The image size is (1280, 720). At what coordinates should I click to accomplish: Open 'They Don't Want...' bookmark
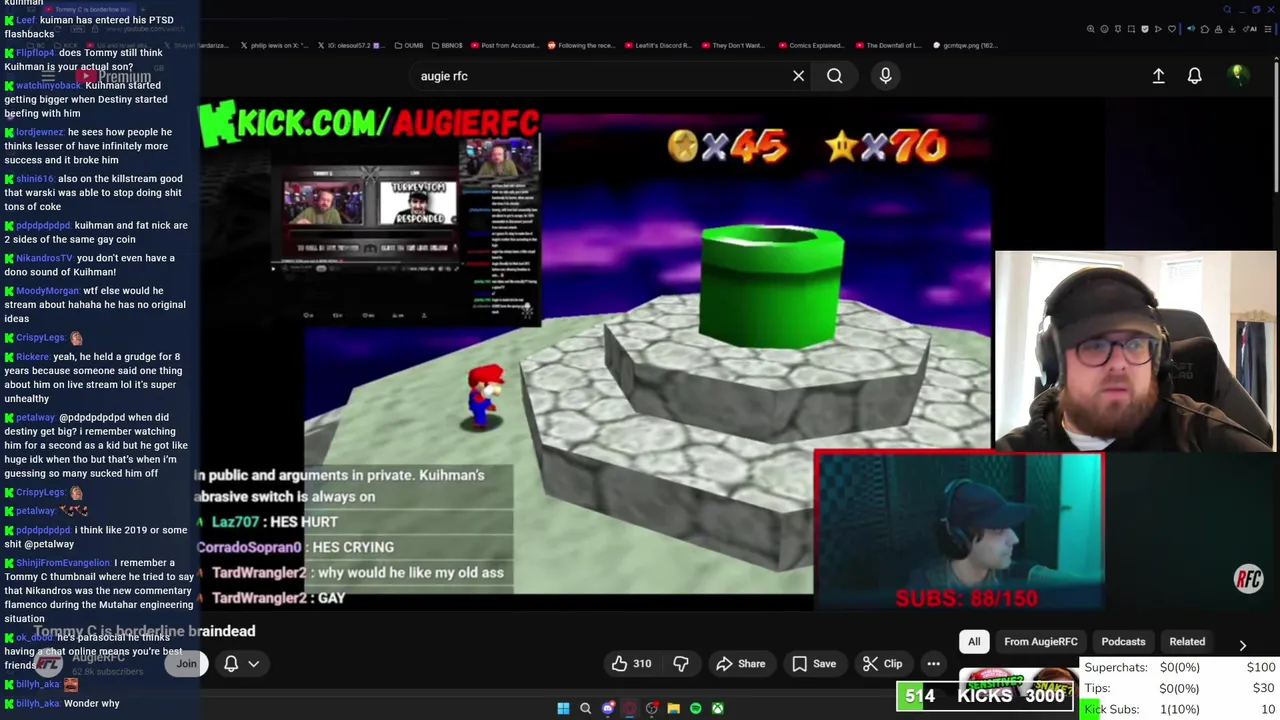733,45
